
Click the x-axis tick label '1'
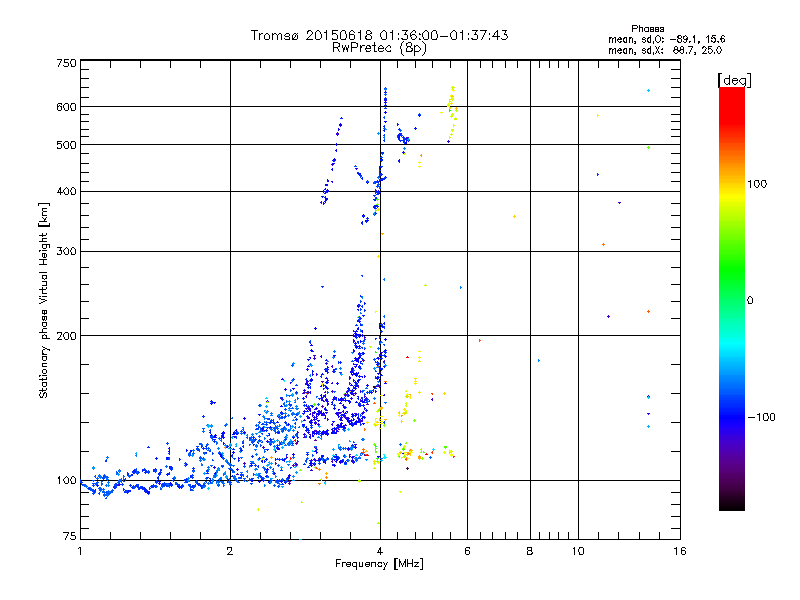click(x=80, y=551)
